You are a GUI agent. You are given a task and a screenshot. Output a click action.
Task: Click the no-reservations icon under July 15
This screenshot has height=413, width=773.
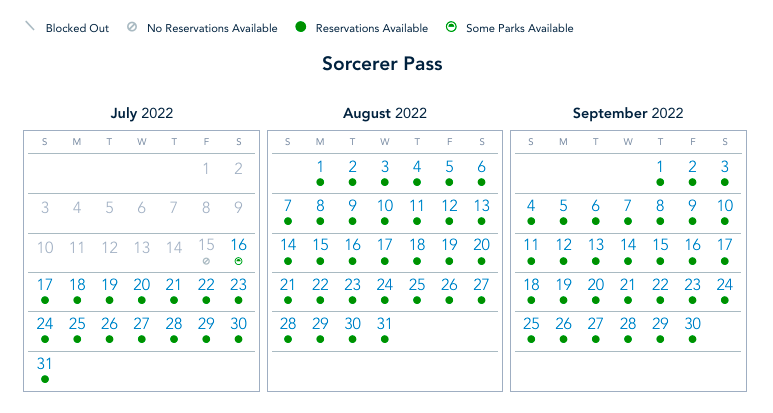pos(206,261)
